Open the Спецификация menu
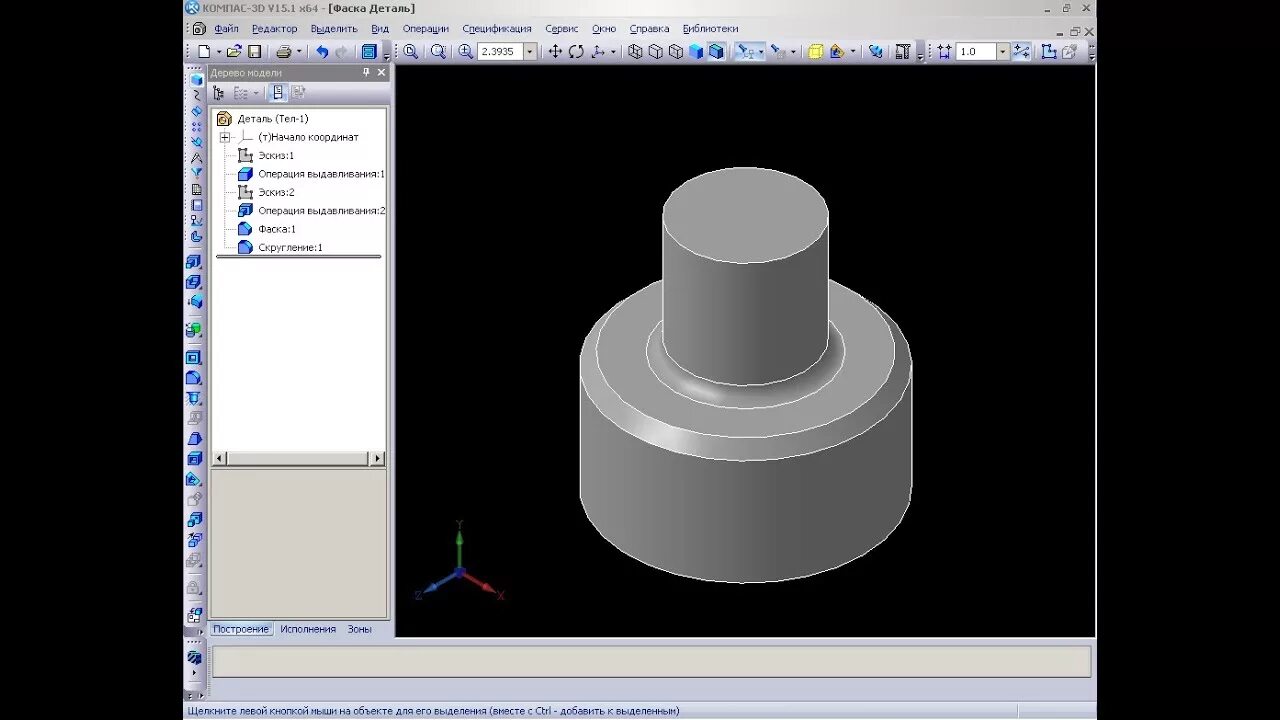Viewport: 1280px width, 720px height. tap(497, 29)
